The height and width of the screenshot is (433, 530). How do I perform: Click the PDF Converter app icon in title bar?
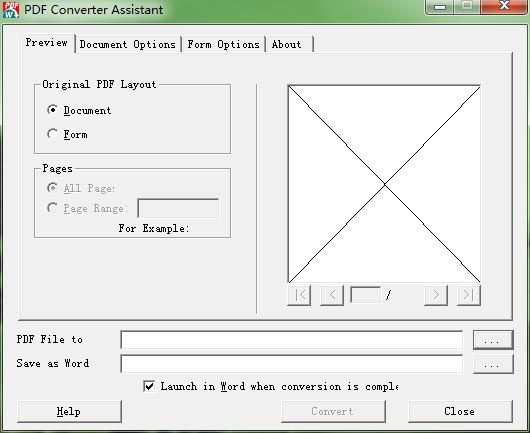(x=11, y=9)
